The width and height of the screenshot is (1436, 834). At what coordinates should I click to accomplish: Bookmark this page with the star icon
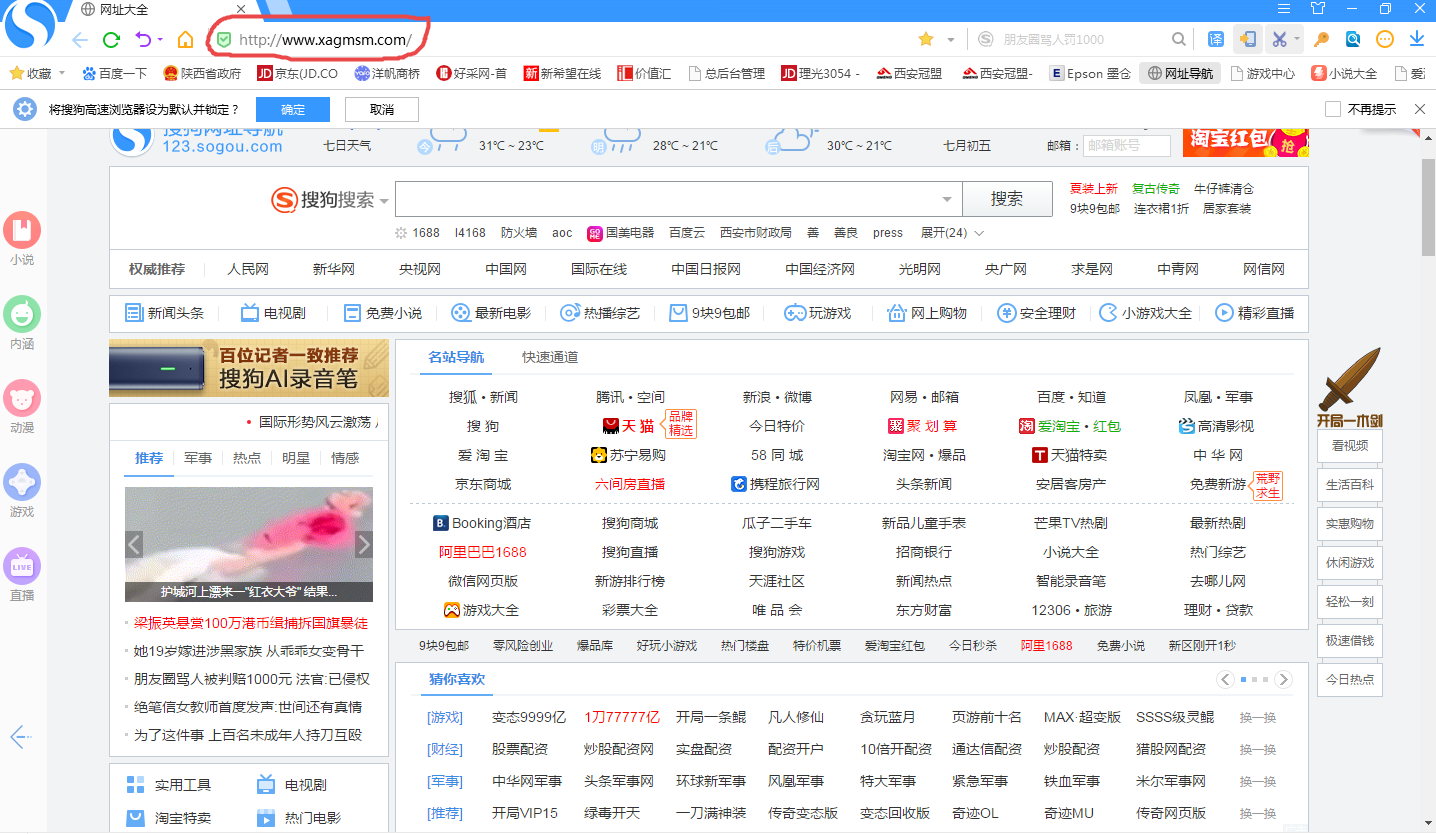pyautogui.click(x=926, y=39)
